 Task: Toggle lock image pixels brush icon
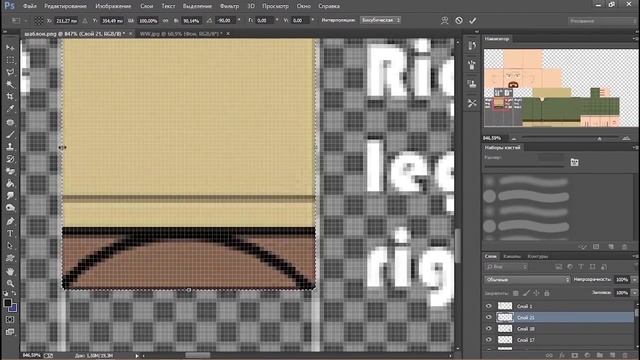coord(526,293)
